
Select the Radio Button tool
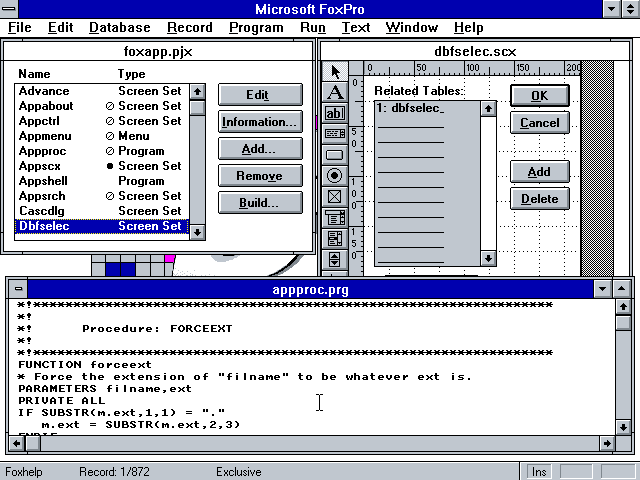coord(335,176)
